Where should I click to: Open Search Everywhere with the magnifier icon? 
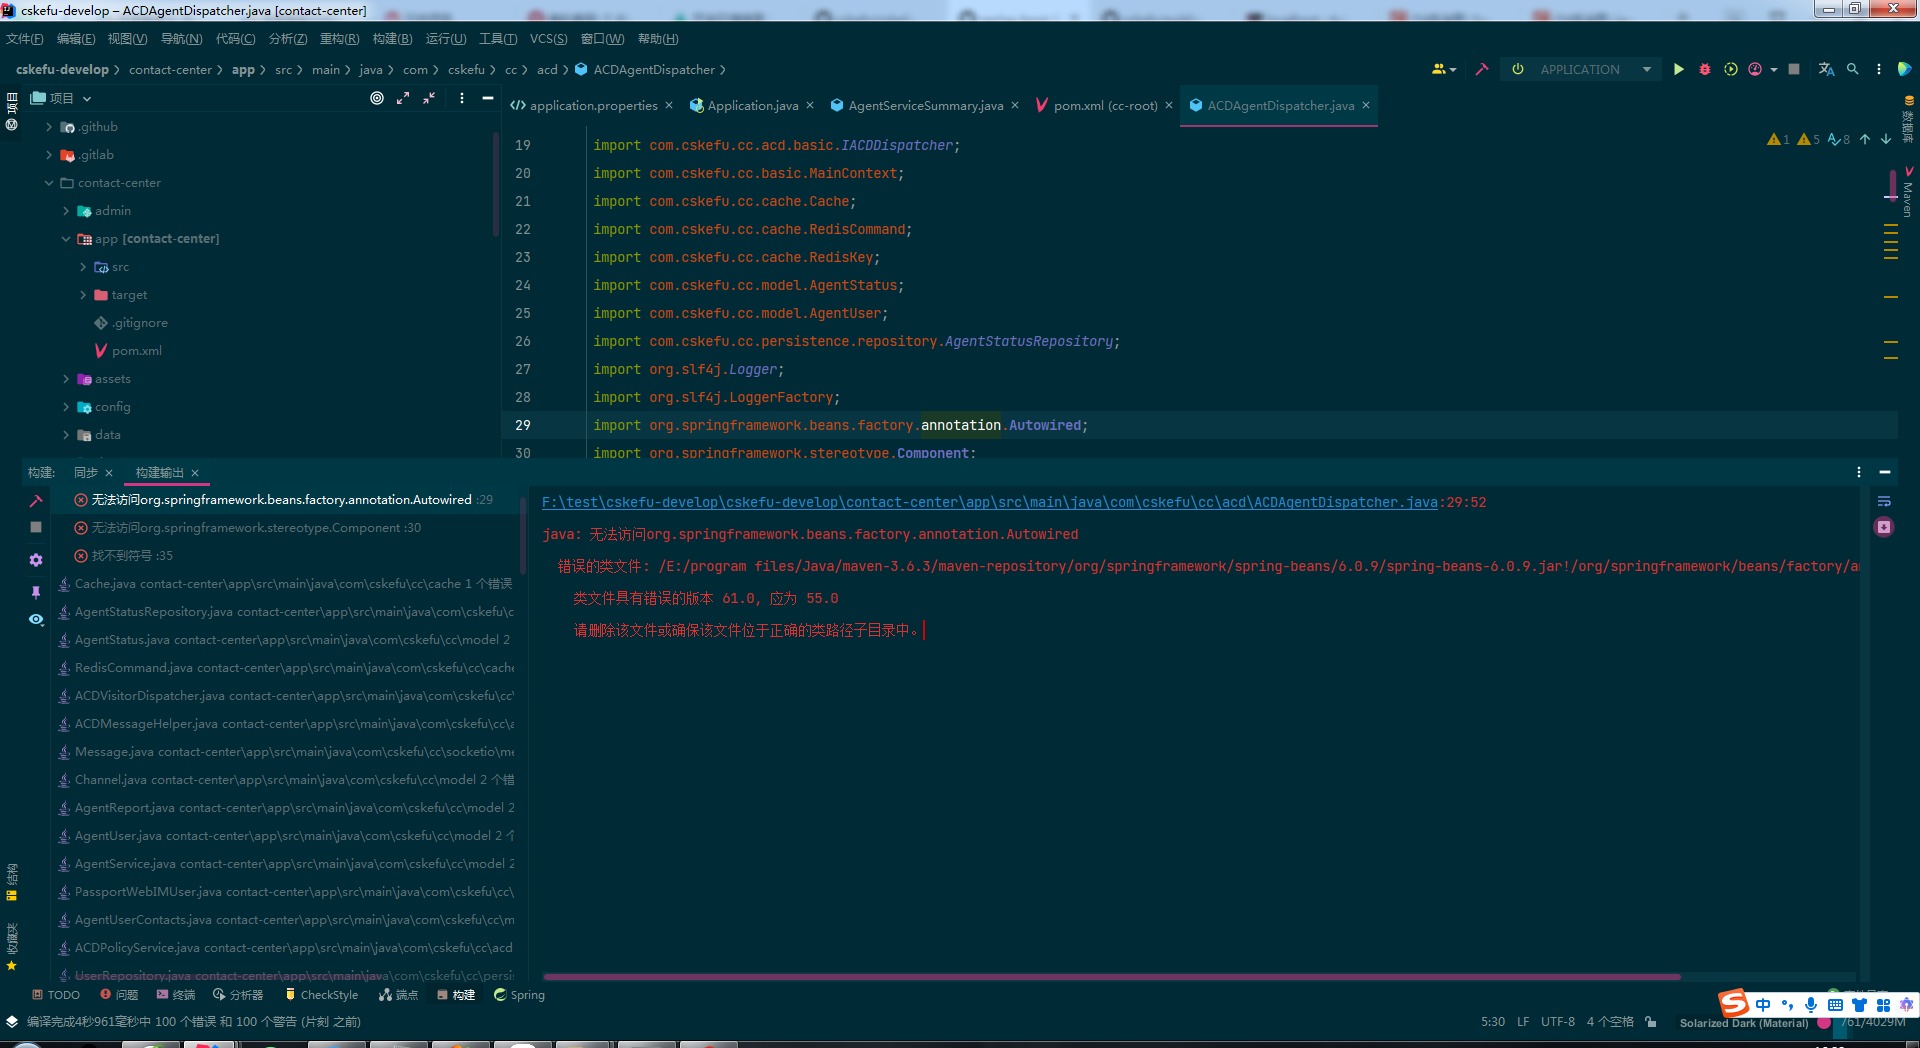[1852, 69]
